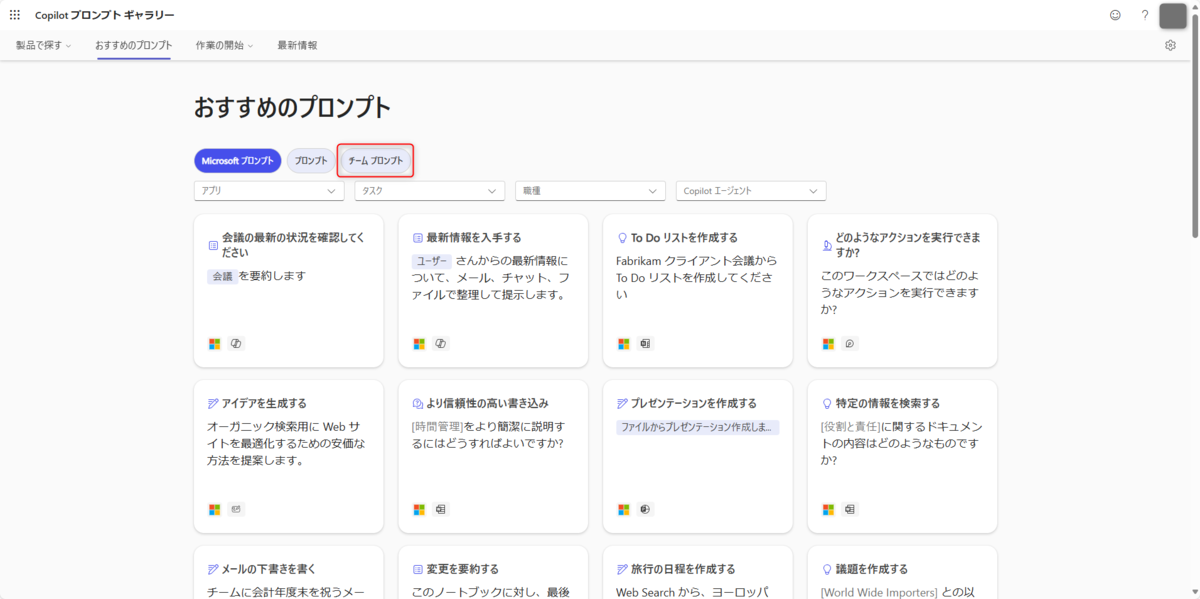This screenshot has width=1200, height=599.
Task: Open the 会議の最新の状況を確認してください prompt title
Action: pos(293,245)
